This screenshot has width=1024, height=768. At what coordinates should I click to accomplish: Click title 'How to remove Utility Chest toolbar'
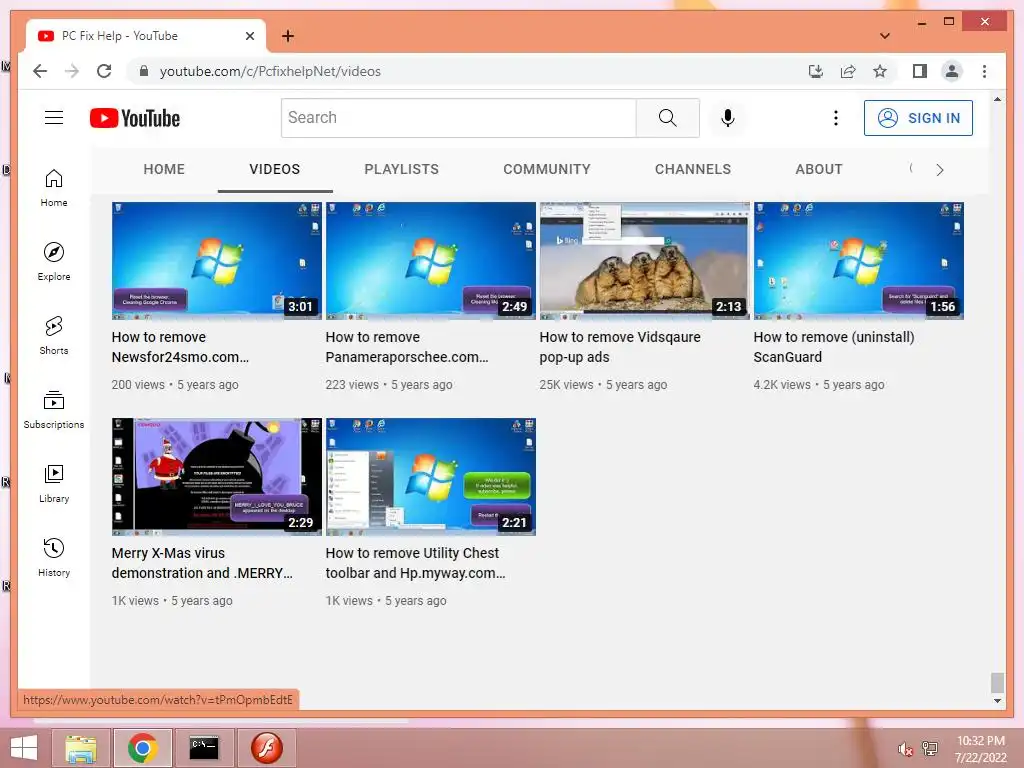point(415,562)
